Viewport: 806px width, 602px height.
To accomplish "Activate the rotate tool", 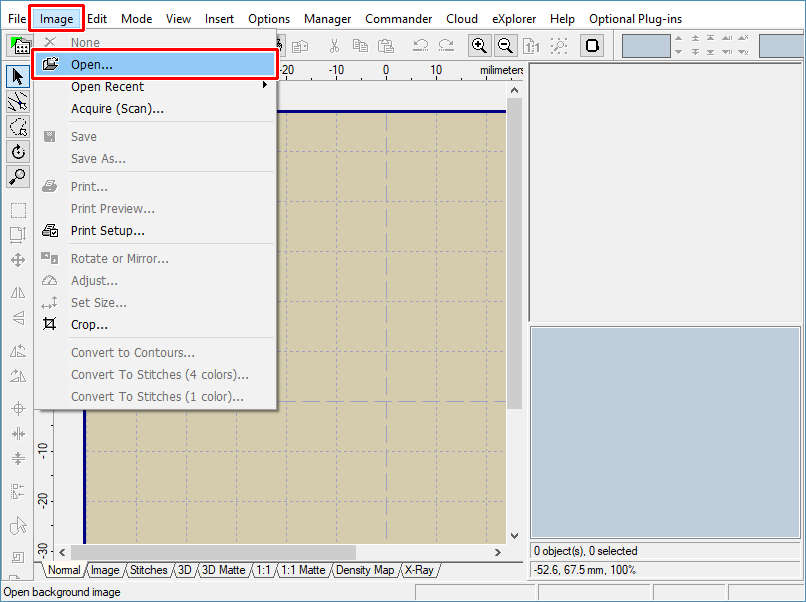I will (x=18, y=152).
